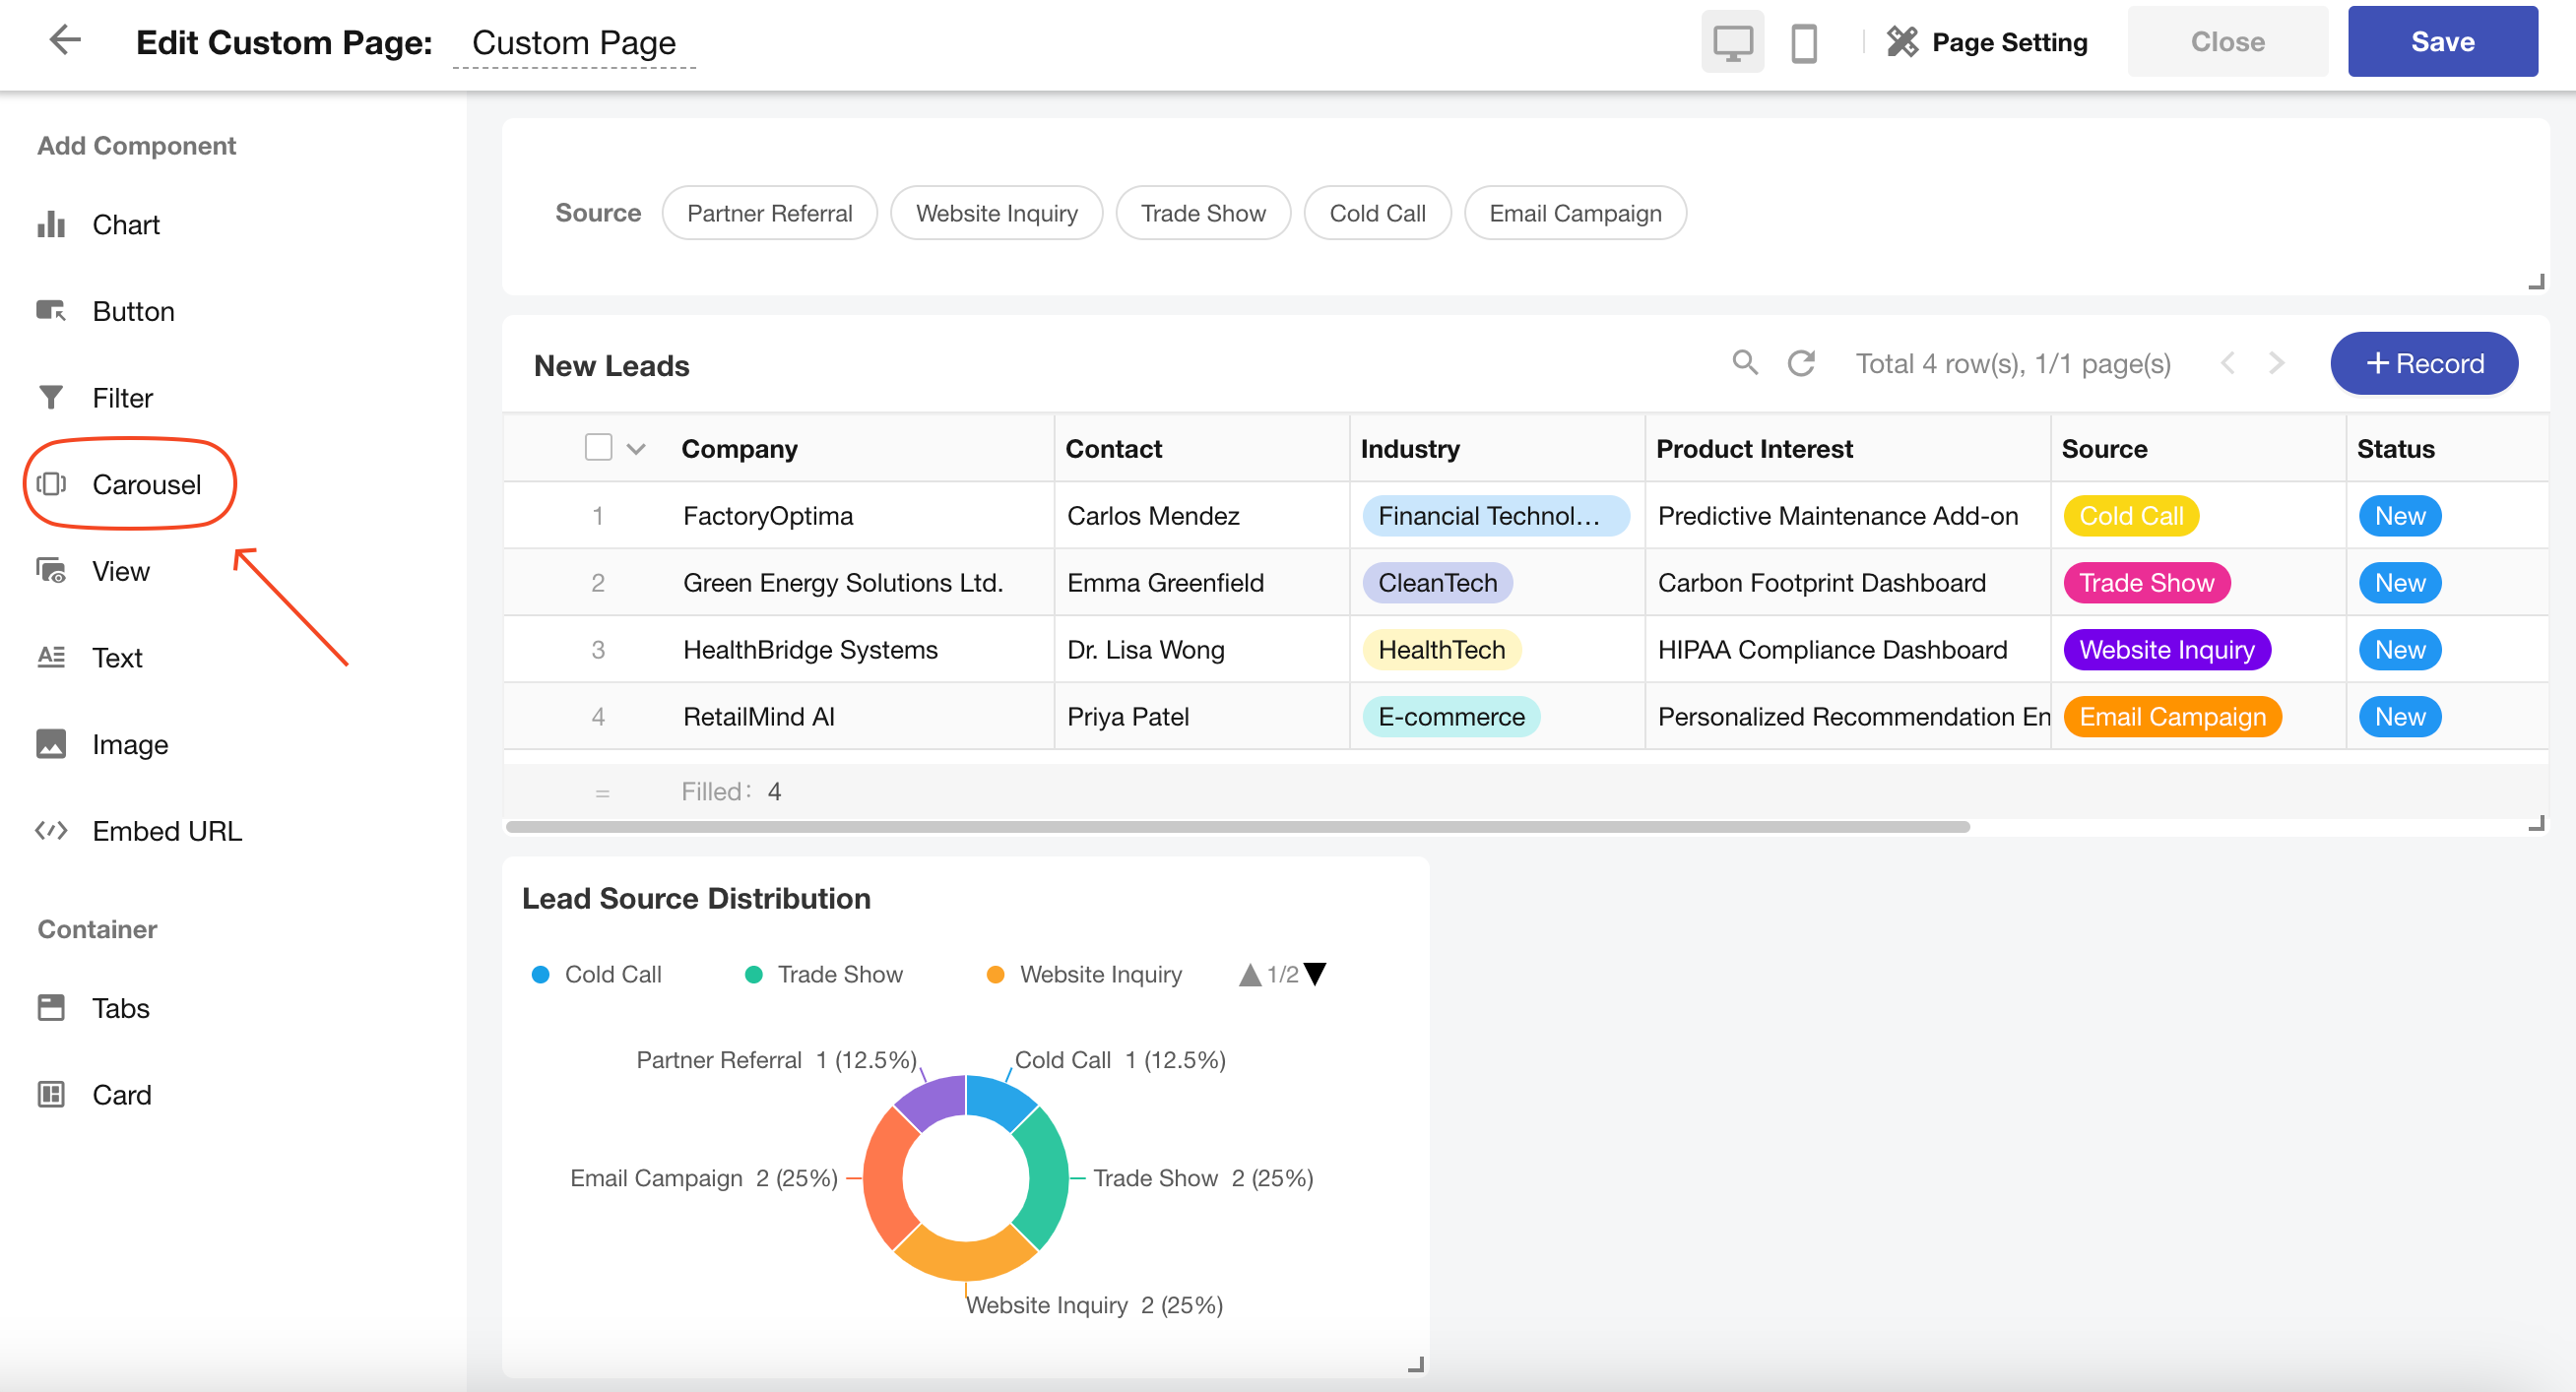The height and width of the screenshot is (1392, 2576).
Task: Toggle the Email Campaign source filter
Action: click(x=1574, y=213)
